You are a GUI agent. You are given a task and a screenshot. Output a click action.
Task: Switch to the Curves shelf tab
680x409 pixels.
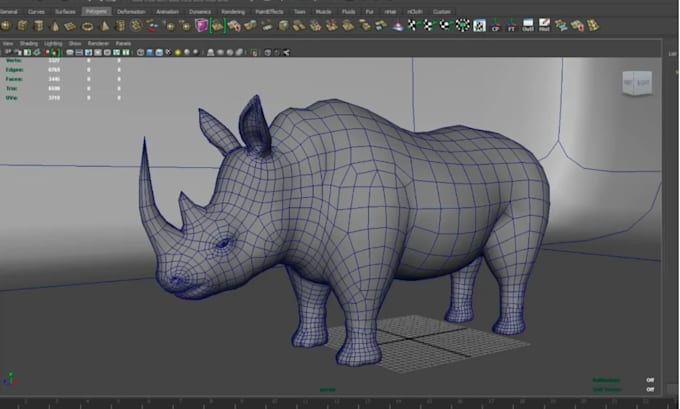tap(36, 12)
